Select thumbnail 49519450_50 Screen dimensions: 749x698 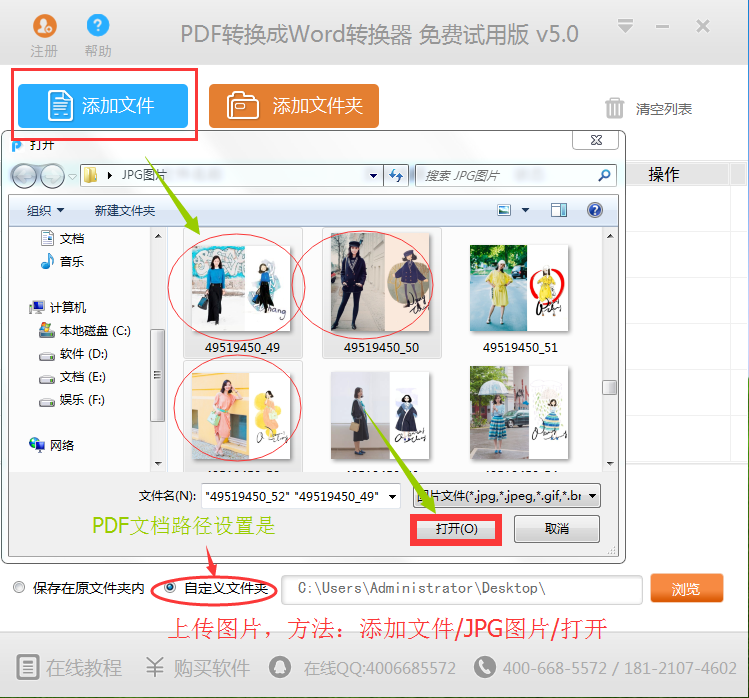click(x=381, y=293)
